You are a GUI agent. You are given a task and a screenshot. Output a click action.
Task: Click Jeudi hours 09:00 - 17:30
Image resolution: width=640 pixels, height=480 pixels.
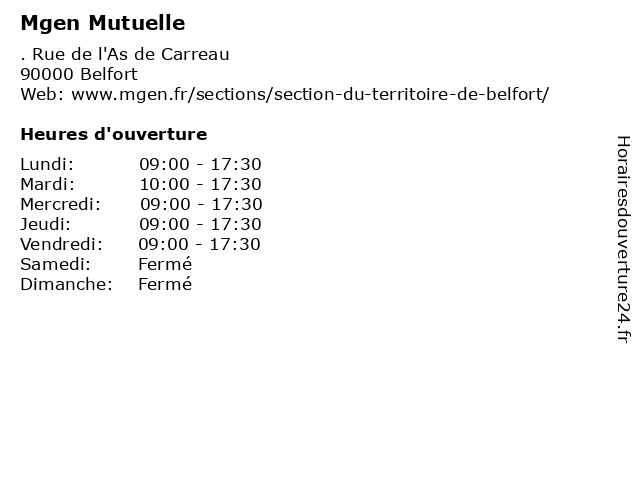pyautogui.click(x=200, y=224)
